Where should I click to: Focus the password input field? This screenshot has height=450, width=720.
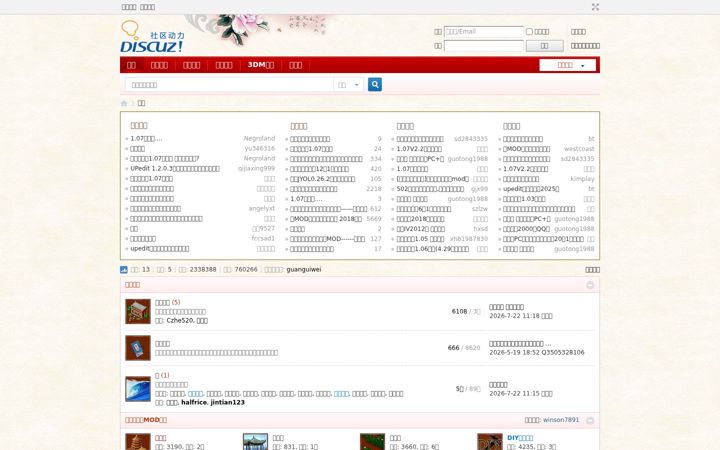pos(484,46)
